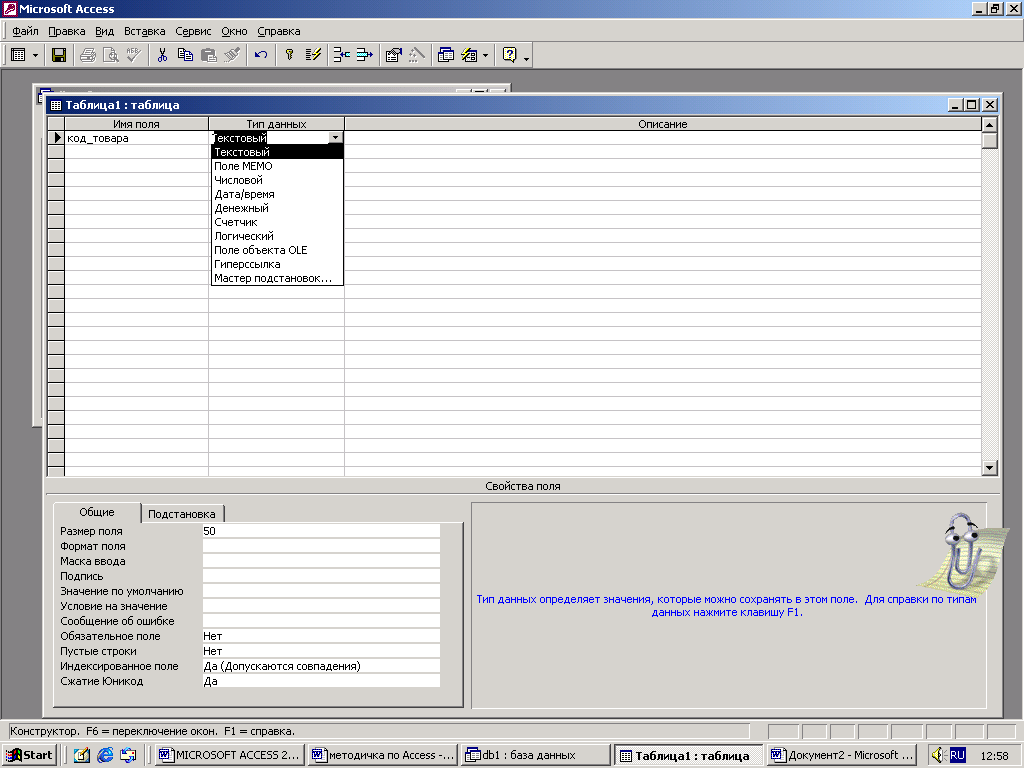Viewport: 1024px width, 768px height.
Task: Click the Маска ввода input box
Action: point(321,561)
